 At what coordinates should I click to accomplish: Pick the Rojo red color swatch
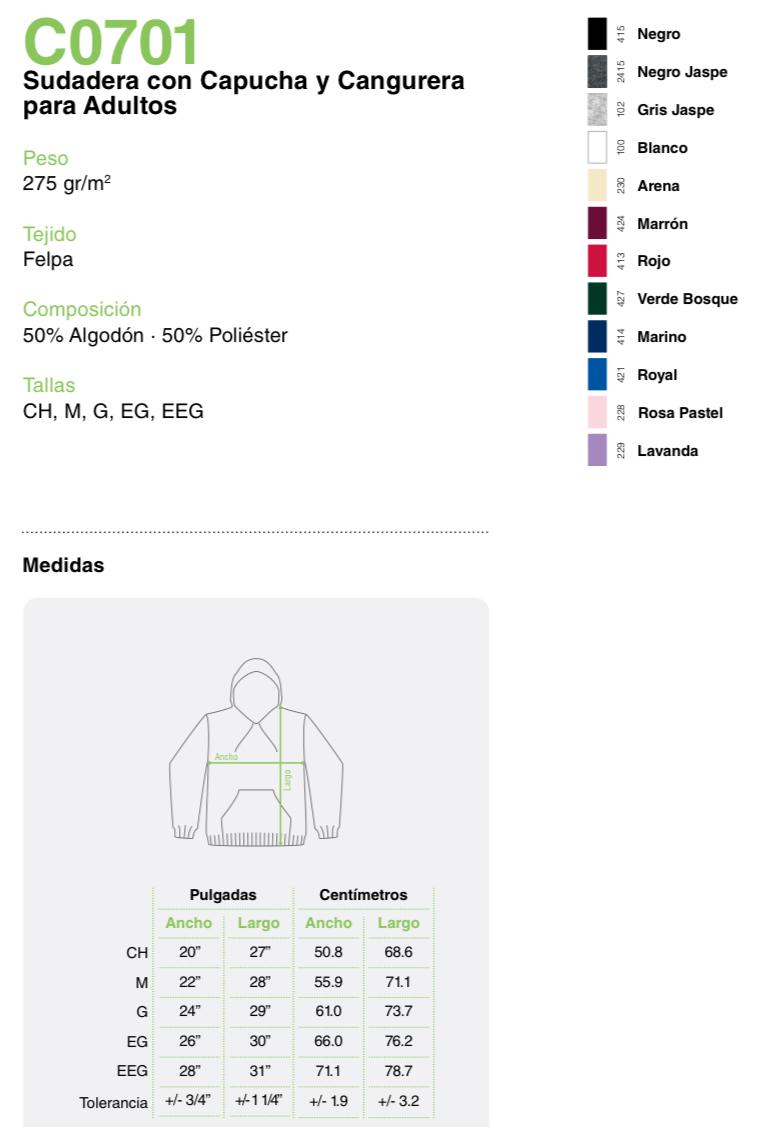[x=597, y=261]
